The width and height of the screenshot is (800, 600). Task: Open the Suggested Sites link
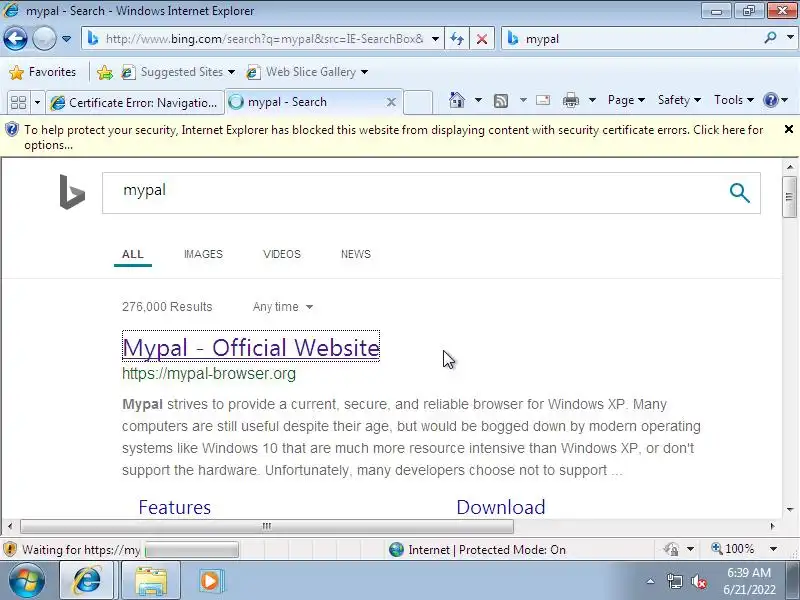pos(178,72)
